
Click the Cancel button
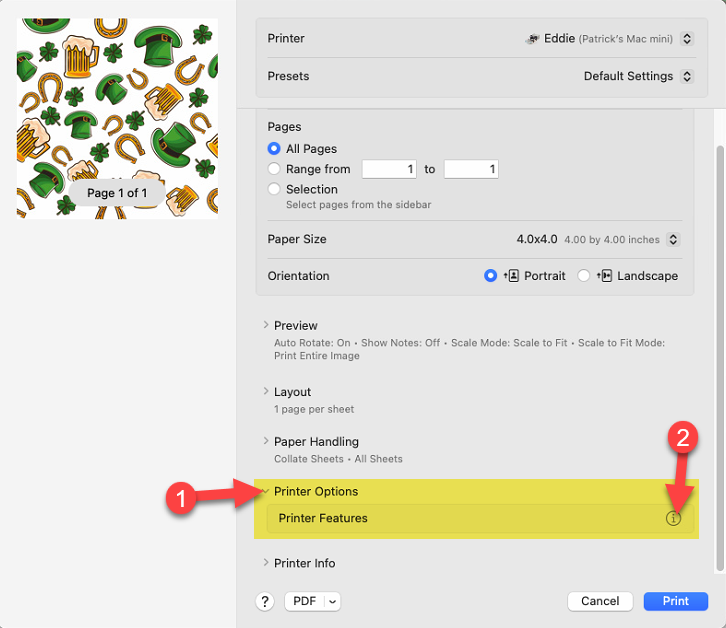pyautogui.click(x=600, y=601)
